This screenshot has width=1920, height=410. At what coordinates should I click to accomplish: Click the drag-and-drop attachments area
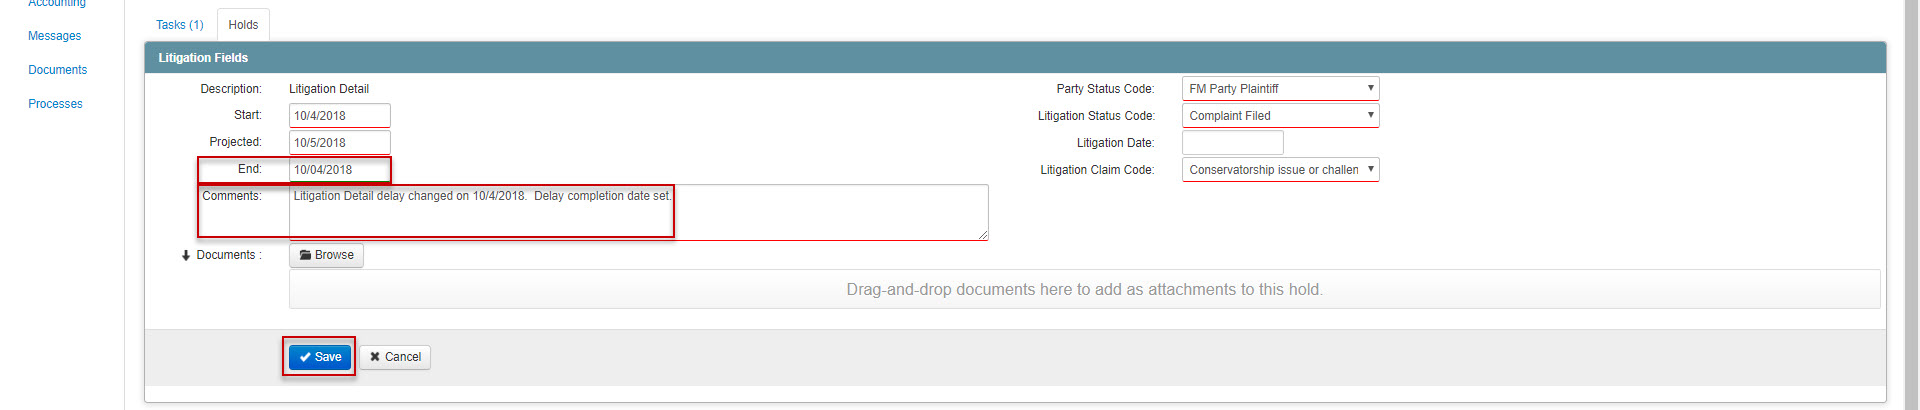(1085, 289)
